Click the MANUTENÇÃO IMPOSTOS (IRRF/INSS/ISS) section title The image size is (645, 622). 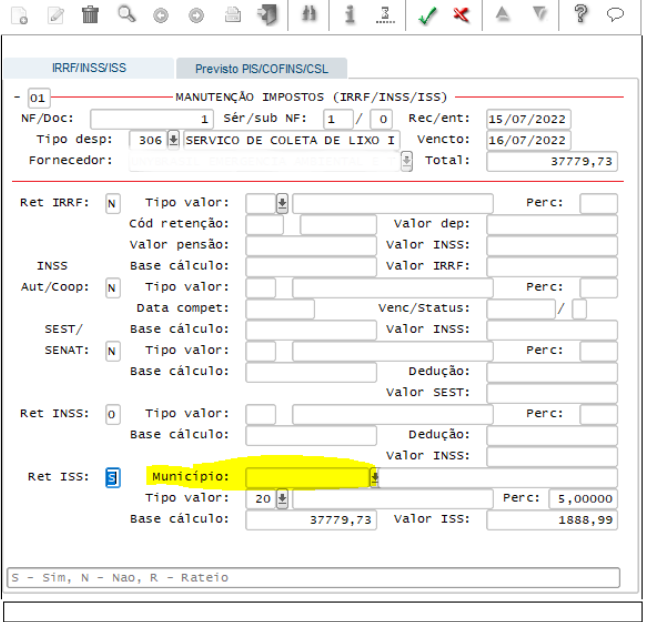tap(311, 97)
